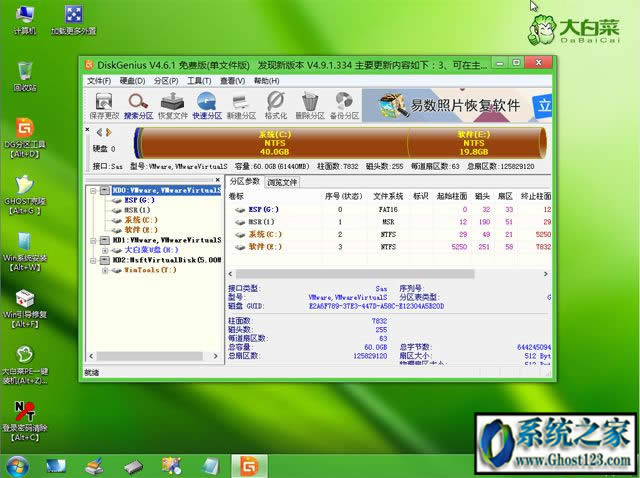
Task: Click the New Partition (新建分区) icon
Action: 241,105
